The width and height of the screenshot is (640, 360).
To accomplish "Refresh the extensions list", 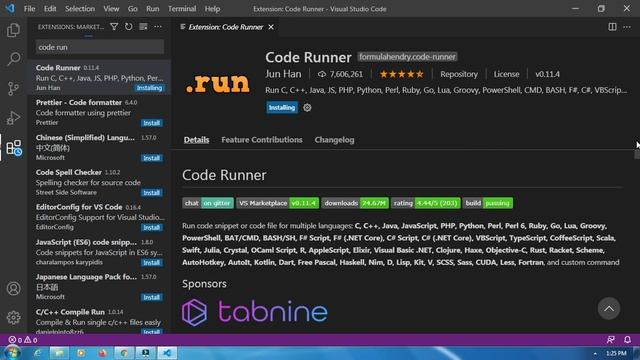I will [x=129, y=27].
